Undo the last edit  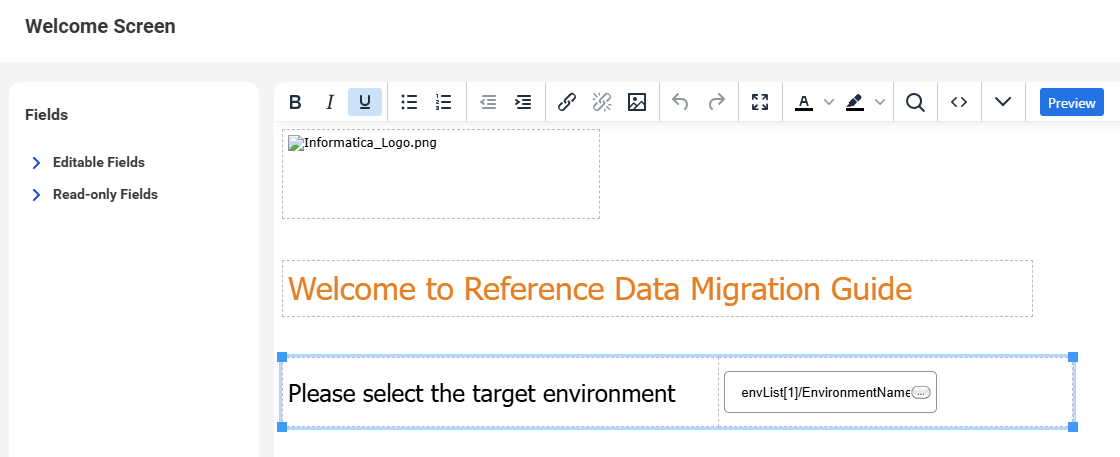click(x=681, y=103)
